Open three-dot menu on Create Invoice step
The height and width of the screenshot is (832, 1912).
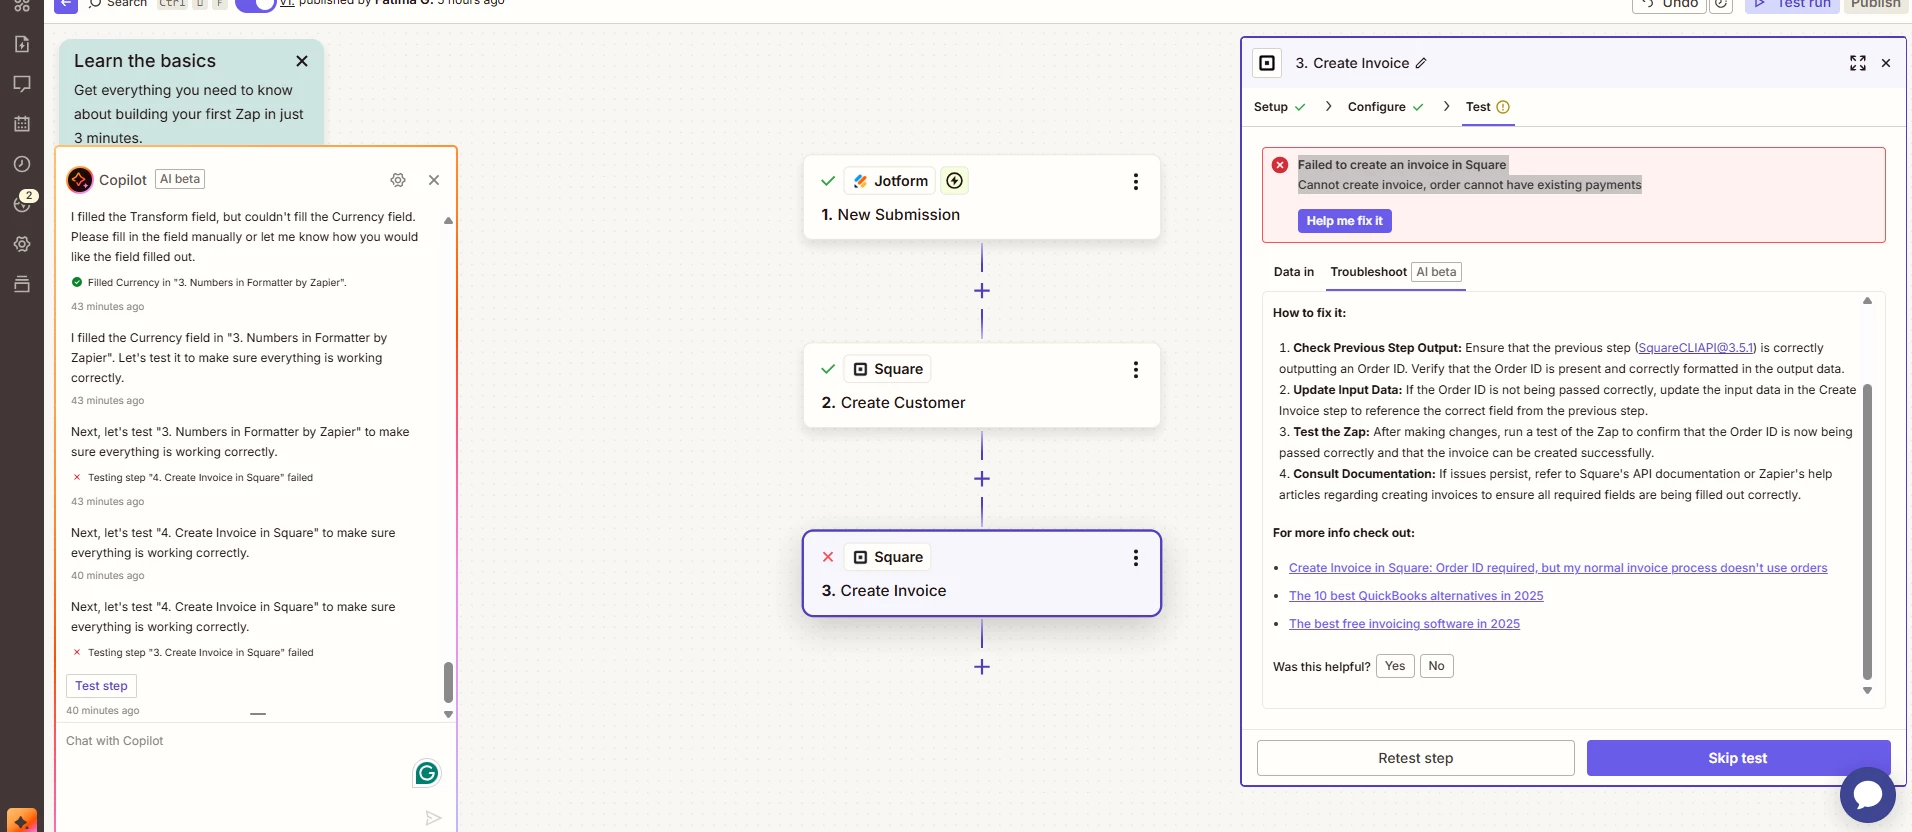click(x=1136, y=557)
